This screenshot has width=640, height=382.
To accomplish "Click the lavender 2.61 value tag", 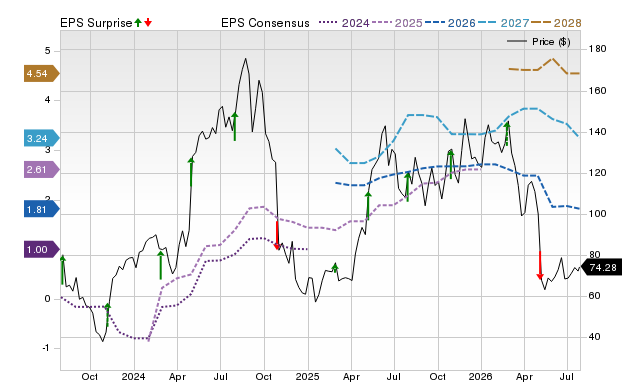I will [41, 169].
